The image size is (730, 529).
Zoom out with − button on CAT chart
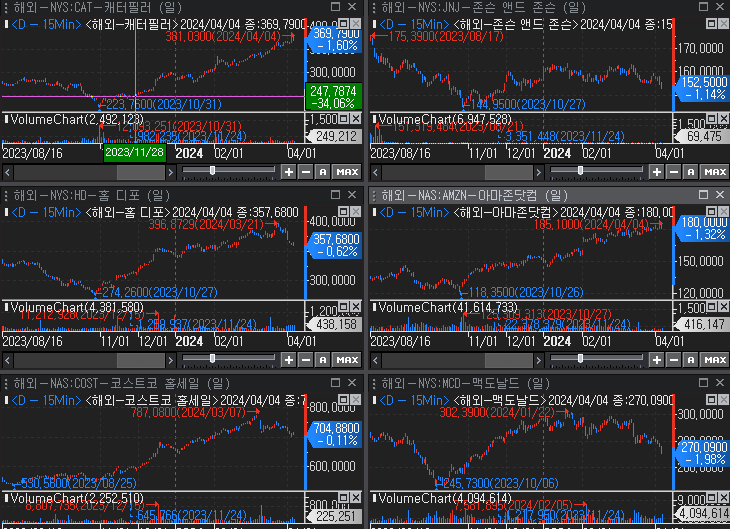pyautogui.click(x=305, y=172)
